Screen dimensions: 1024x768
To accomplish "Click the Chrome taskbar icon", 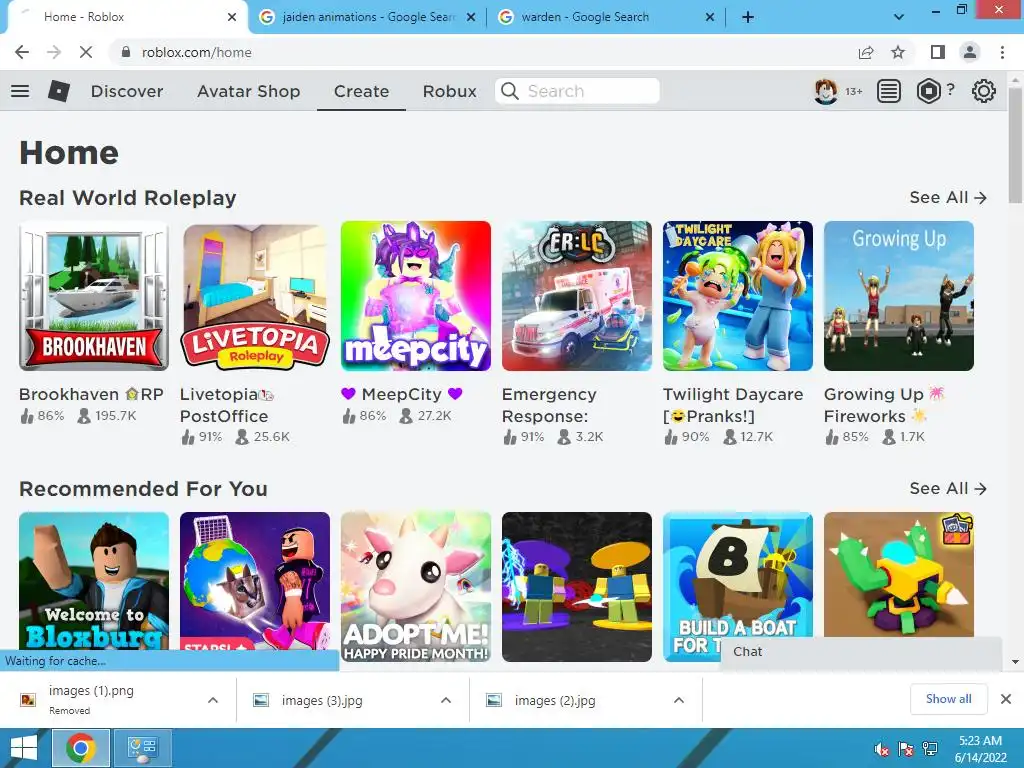I will click(x=80, y=748).
